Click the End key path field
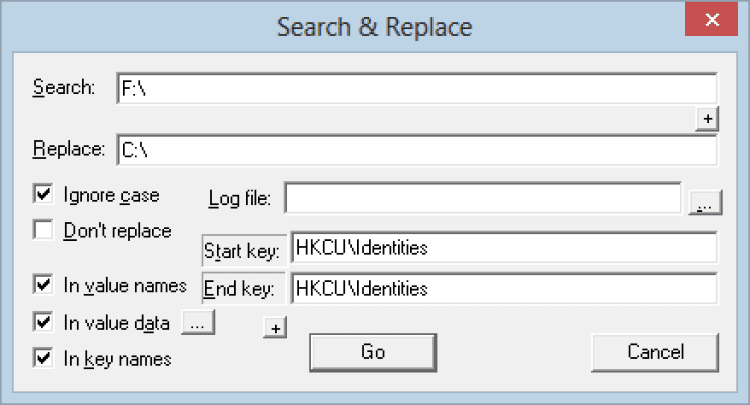Image resolution: width=750 pixels, height=405 pixels. [504, 289]
